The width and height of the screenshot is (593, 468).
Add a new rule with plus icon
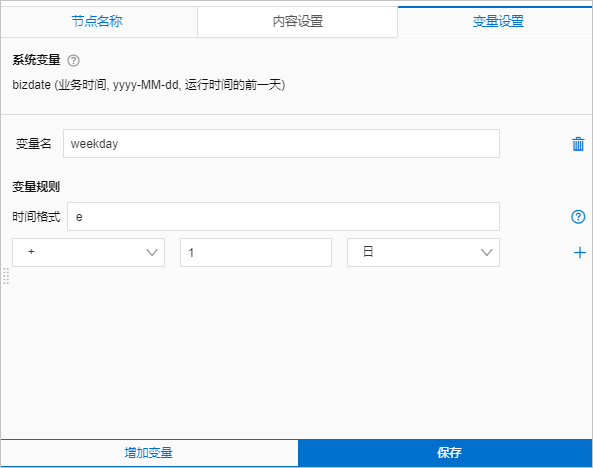579,252
